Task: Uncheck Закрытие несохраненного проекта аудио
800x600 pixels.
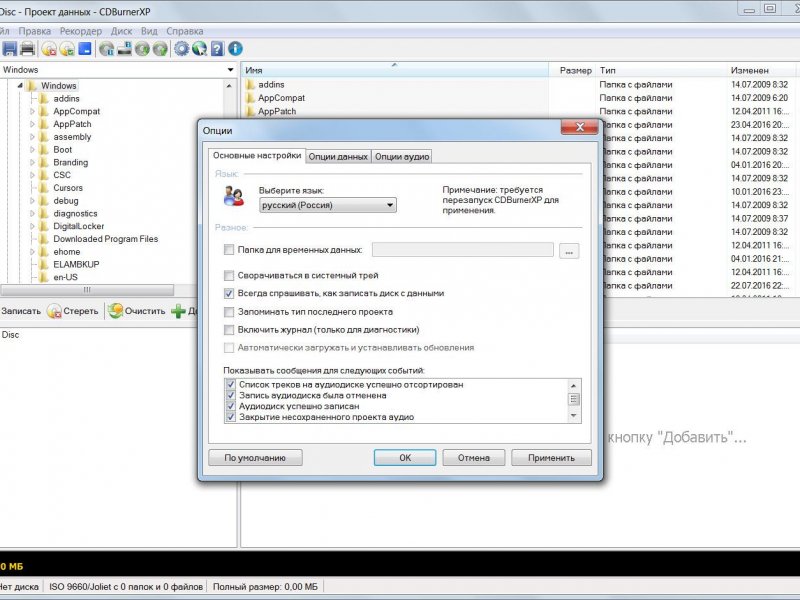Action: click(231, 417)
